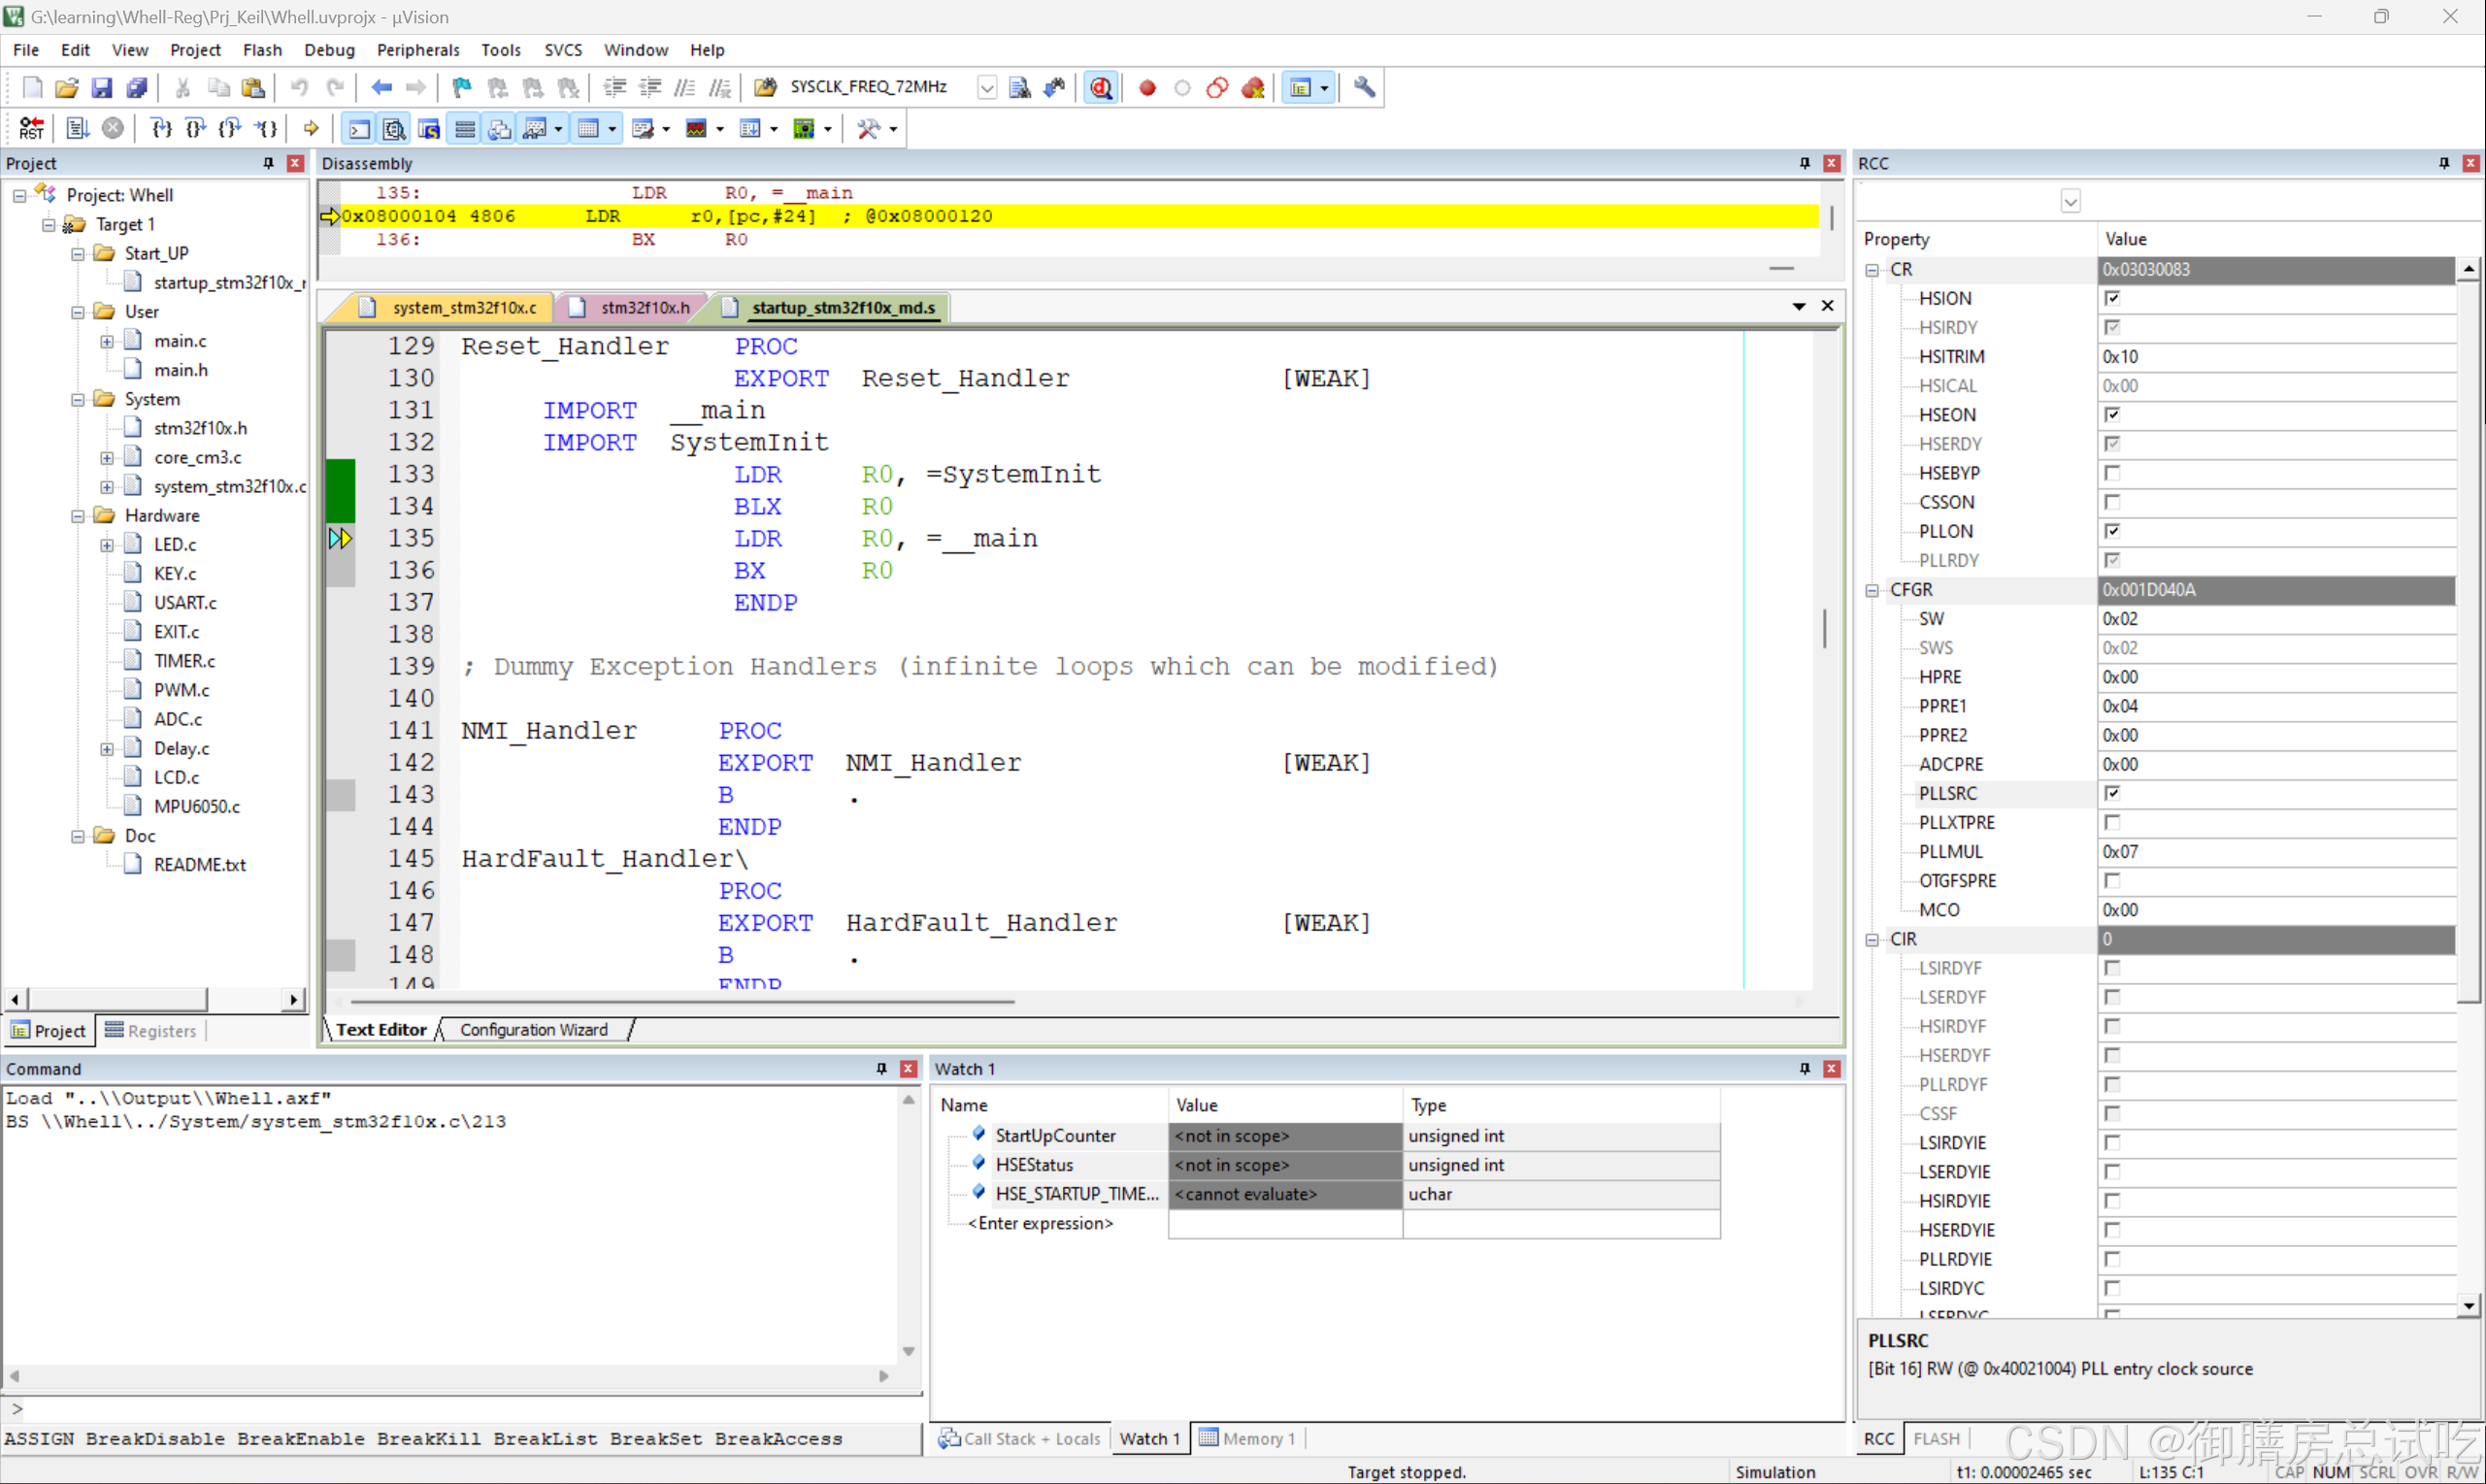Screen dimensions: 2486x1484
Task: Close the Disassembly panel
Action: [x=1832, y=163]
